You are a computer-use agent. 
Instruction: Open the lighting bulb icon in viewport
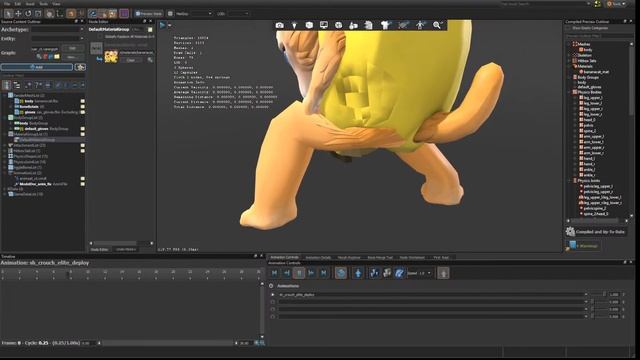click(294, 25)
